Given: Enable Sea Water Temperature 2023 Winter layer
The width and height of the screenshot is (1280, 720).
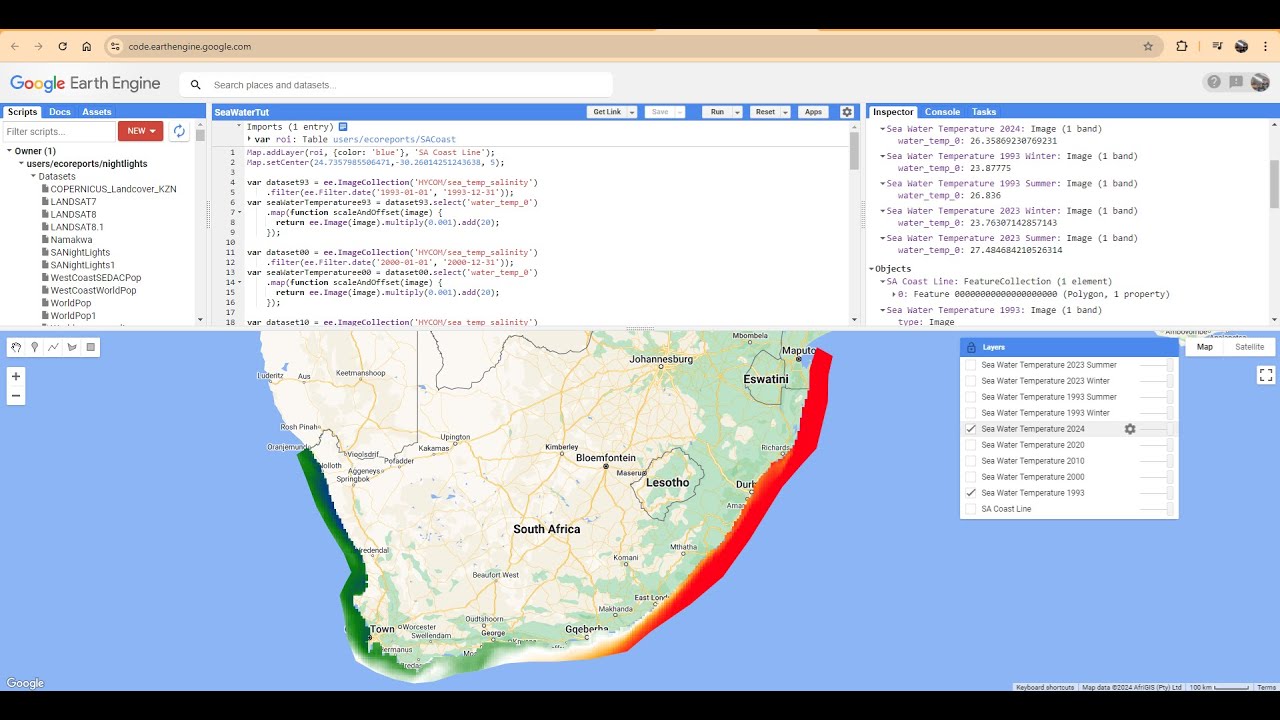Looking at the screenshot, I should [x=970, y=381].
